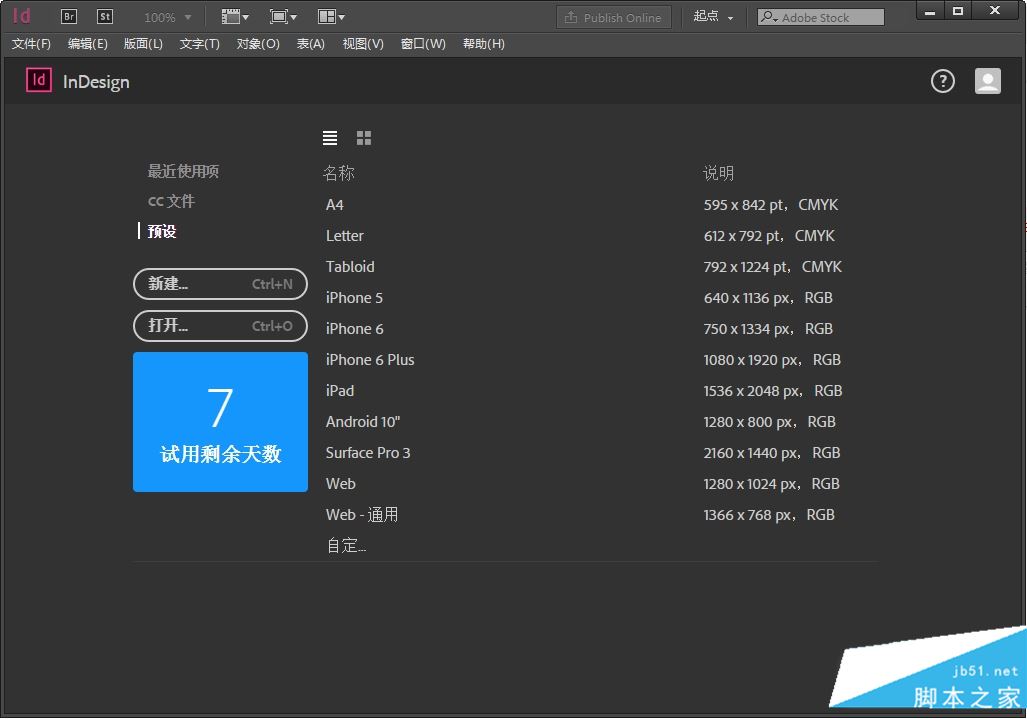This screenshot has width=1027, height=719.
Task: Expand the 100% zoom level dropdown
Action: [x=168, y=18]
